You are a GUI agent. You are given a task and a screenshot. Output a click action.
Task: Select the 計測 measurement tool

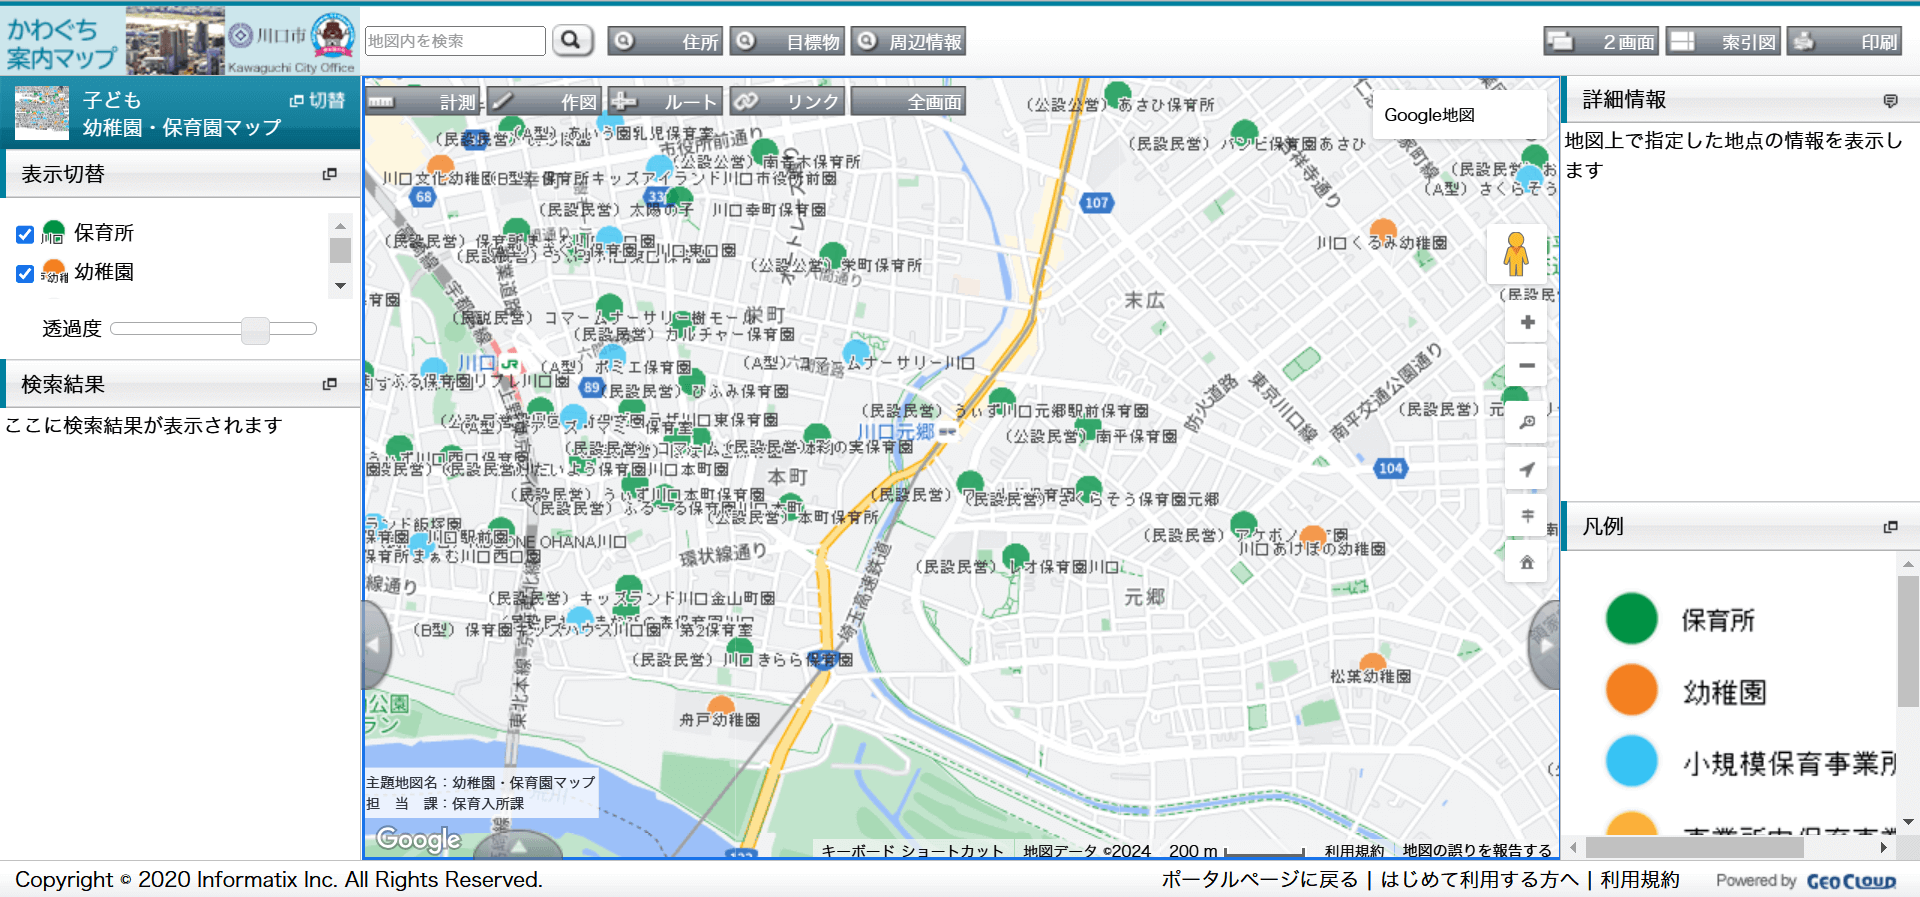[x=424, y=102]
